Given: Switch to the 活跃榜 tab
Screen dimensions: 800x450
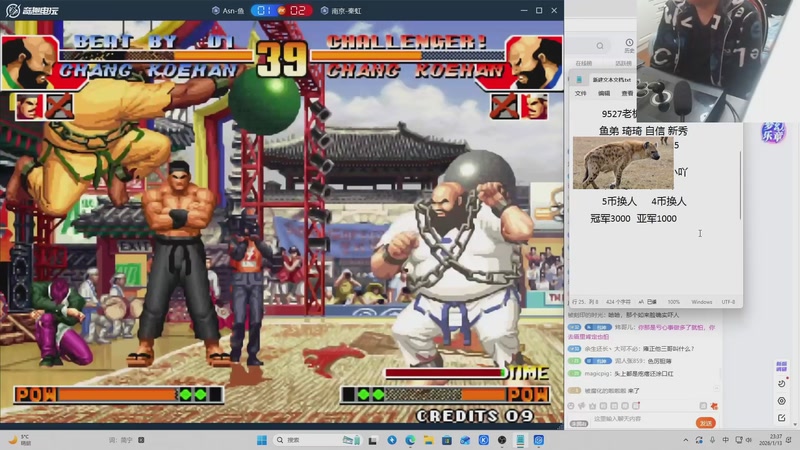Looking at the screenshot, I should coord(623,63).
